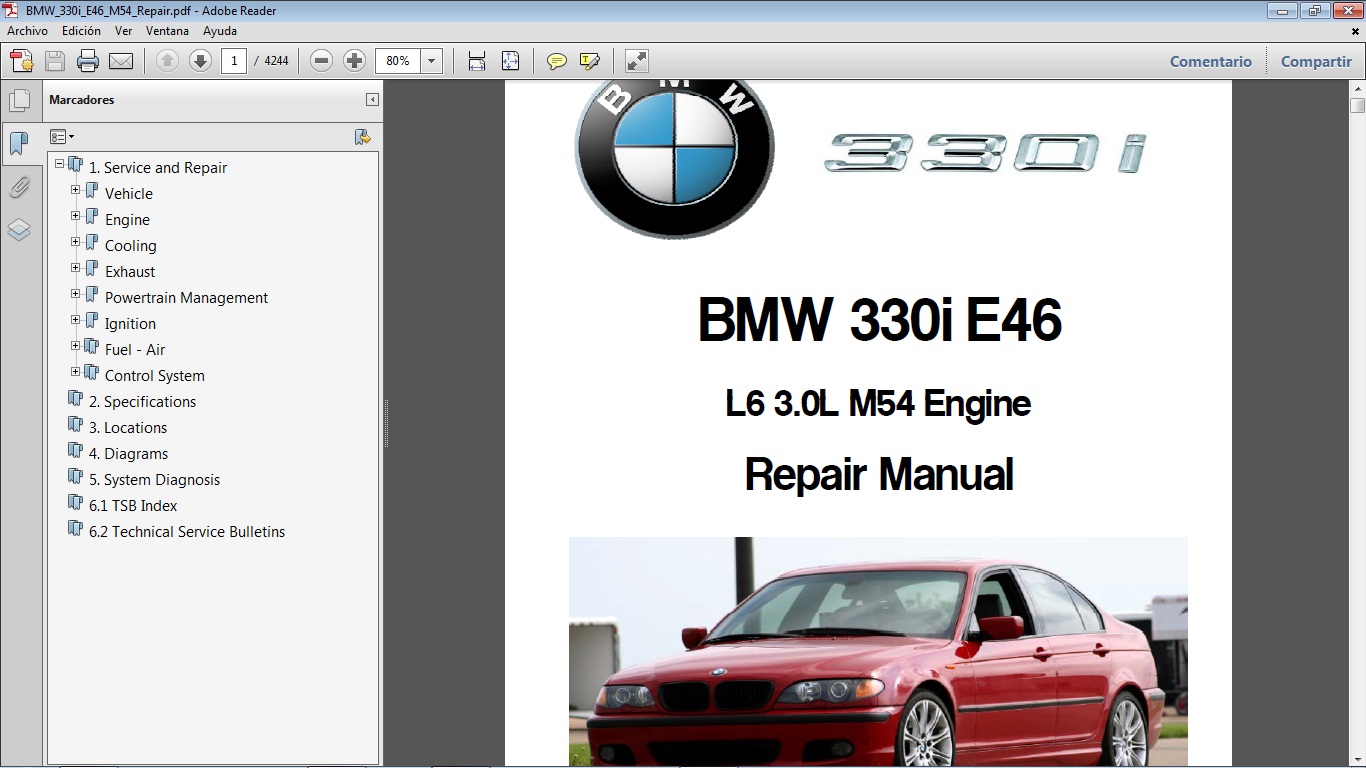Open the Ver menu
The width and height of the screenshot is (1366, 768).
click(x=123, y=31)
